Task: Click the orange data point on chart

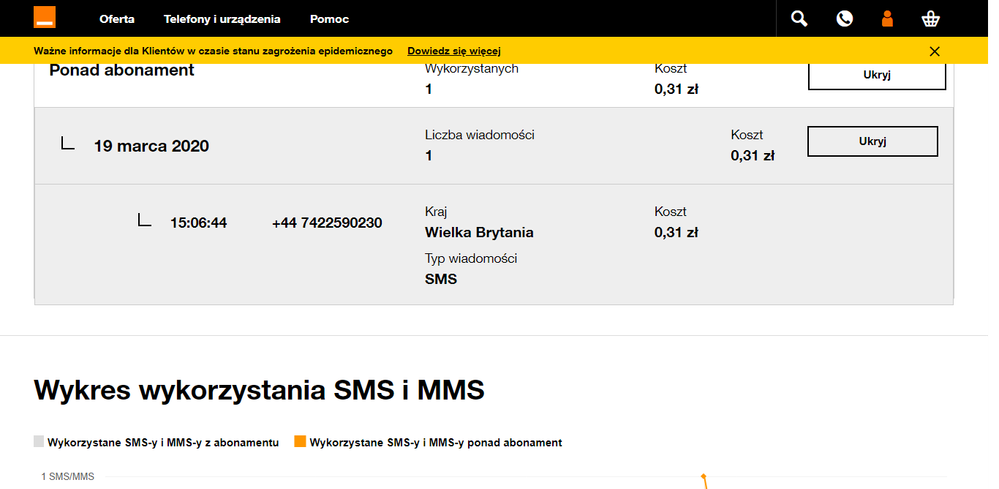Action: pyautogui.click(x=704, y=477)
